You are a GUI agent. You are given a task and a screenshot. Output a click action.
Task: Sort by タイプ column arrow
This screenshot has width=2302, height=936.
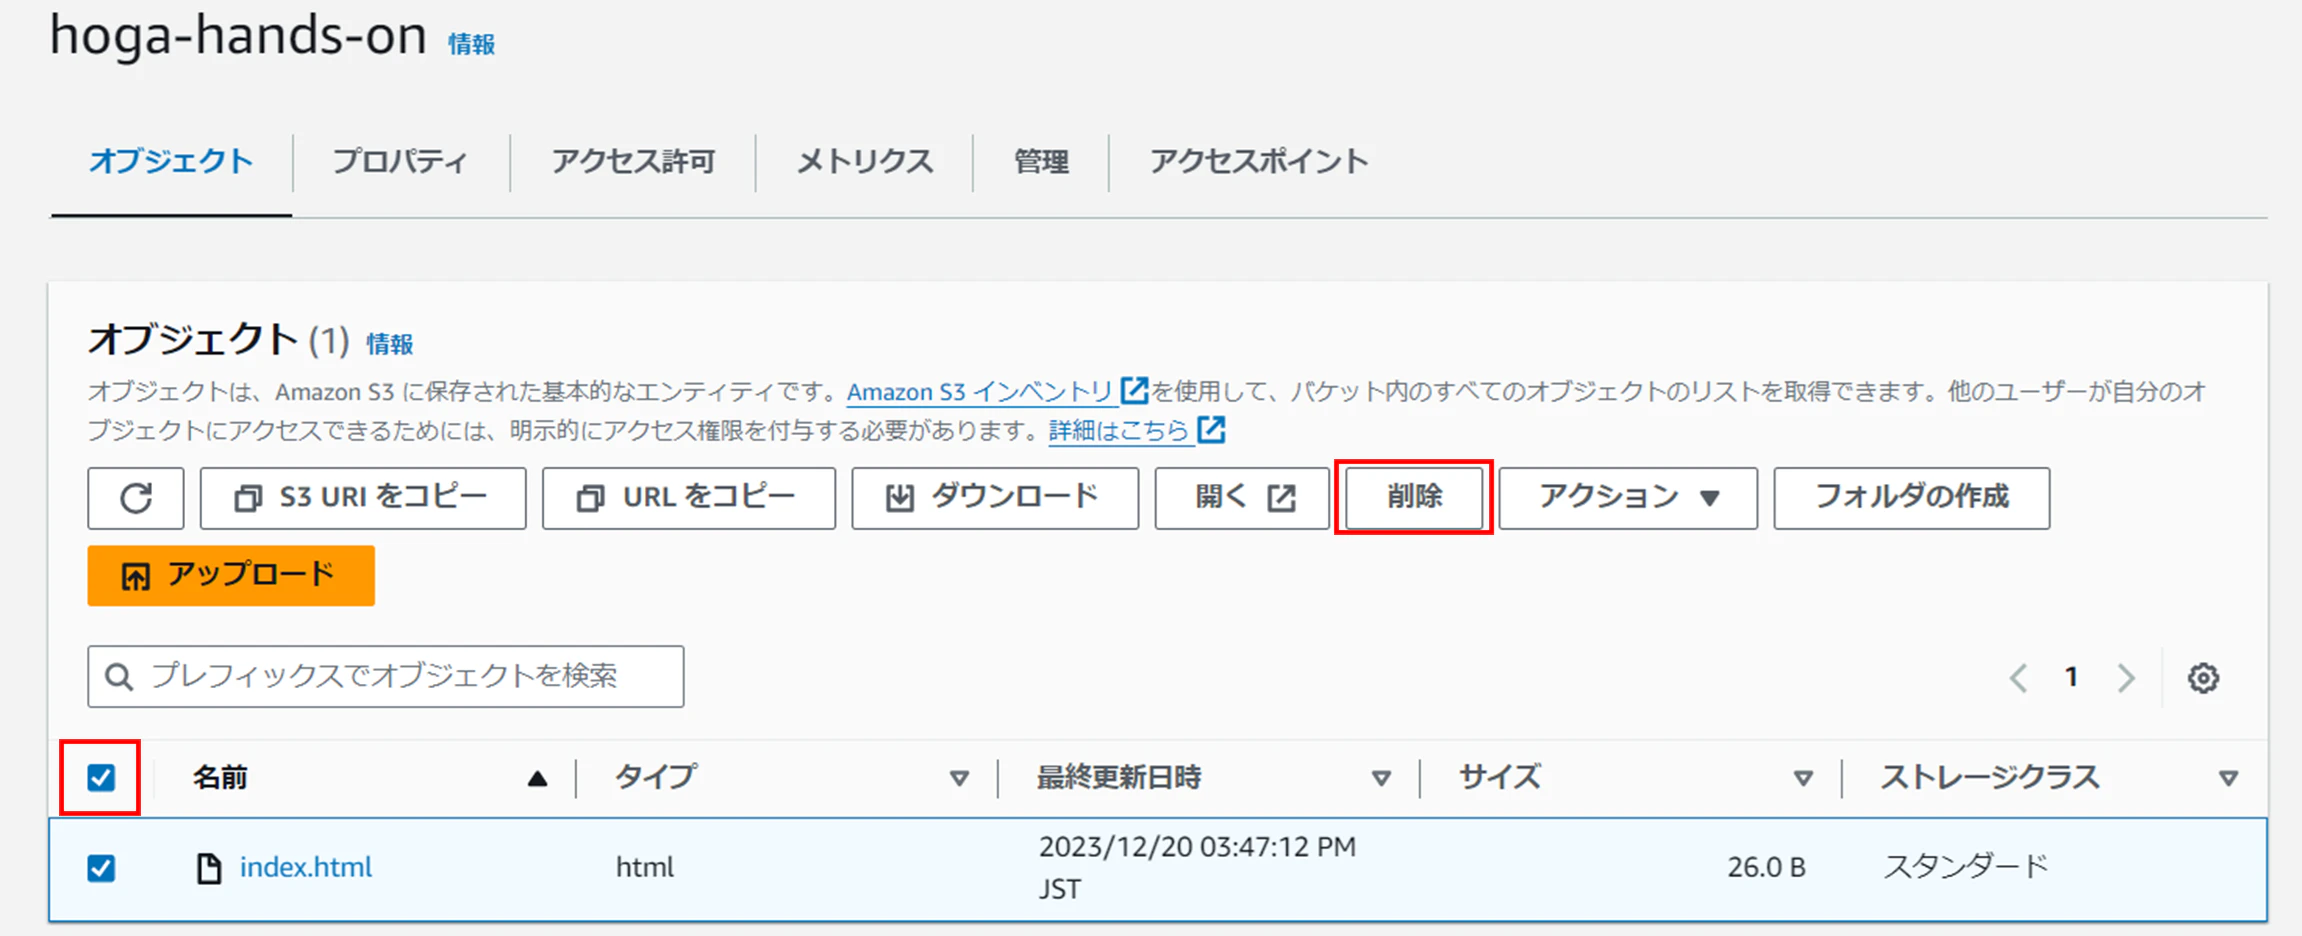tap(959, 778)
